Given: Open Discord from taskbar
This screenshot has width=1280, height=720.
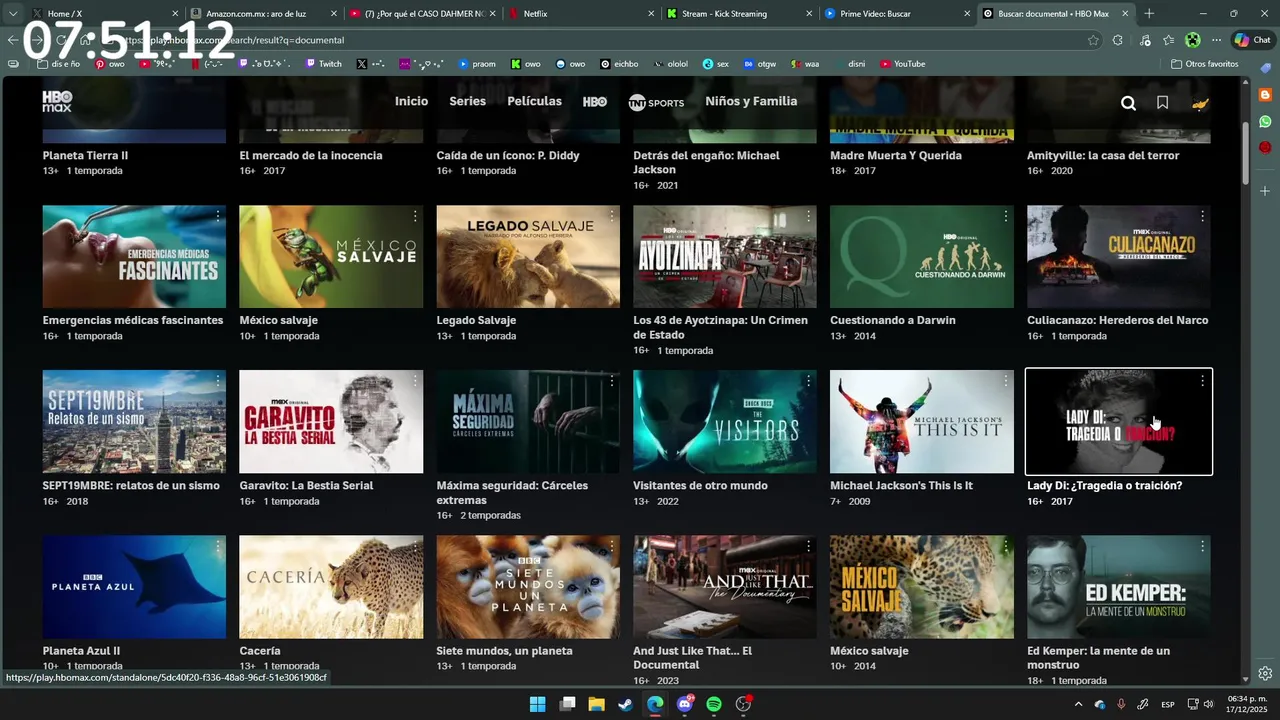Looking at the screenshot, I should [x=684, y=704].
